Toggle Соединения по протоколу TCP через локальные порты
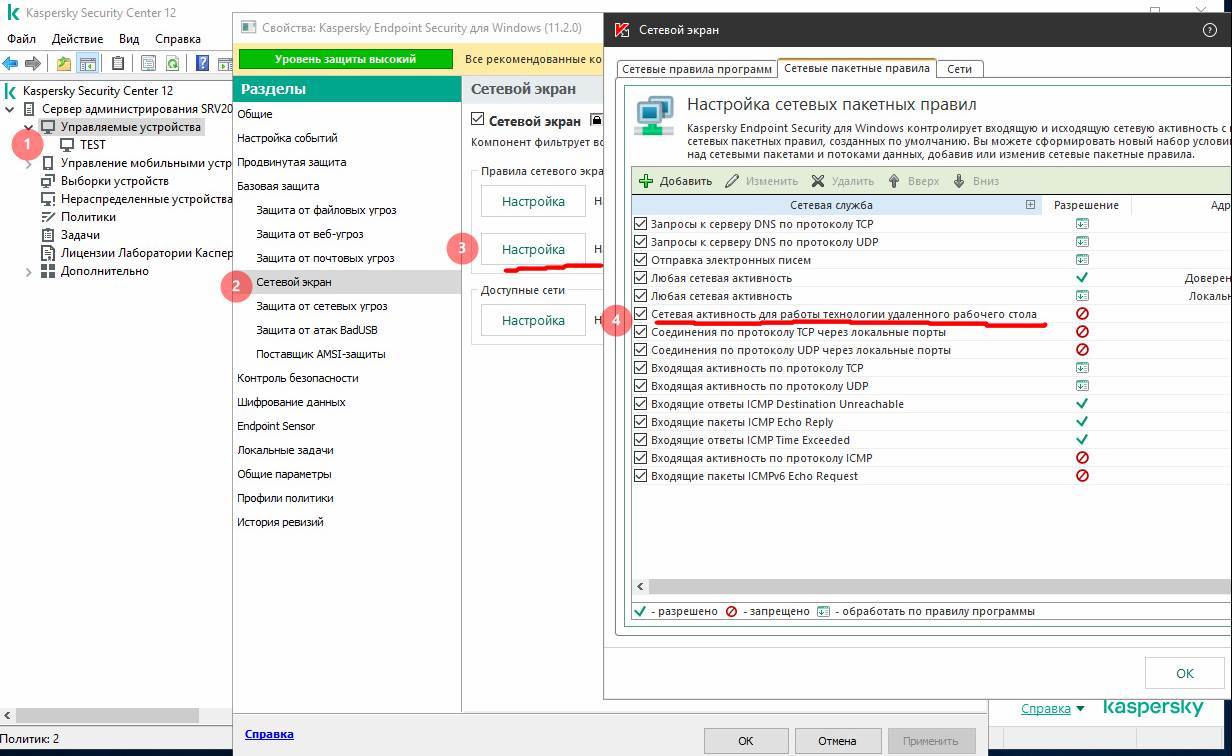The height and width of the screenshot is (756, 1232). click(641, 332)
